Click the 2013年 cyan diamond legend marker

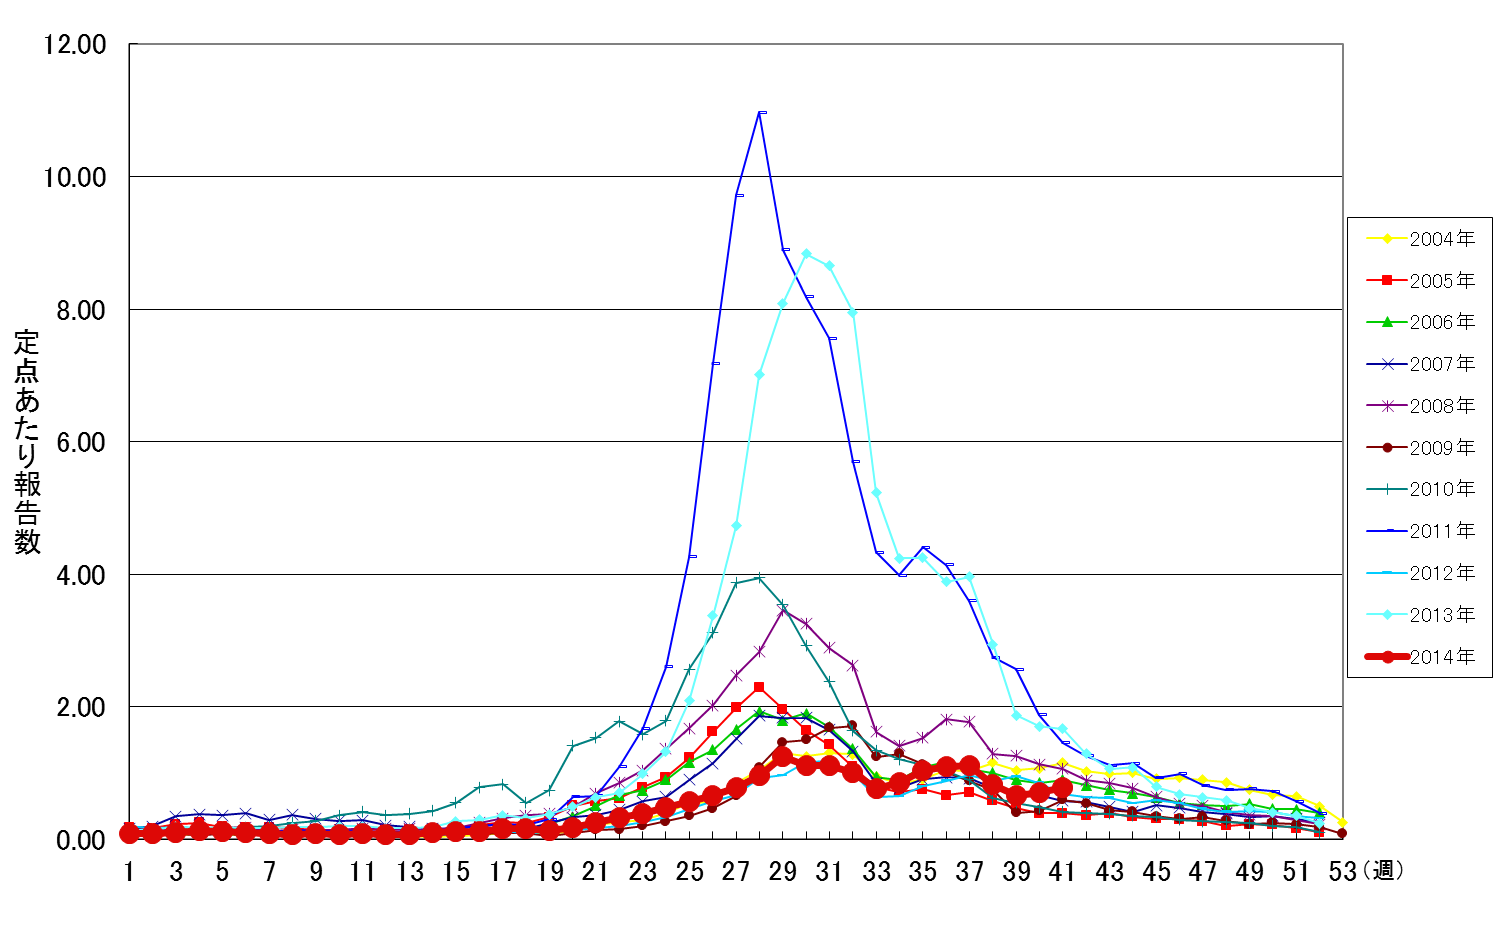[x=1387, y=615]
